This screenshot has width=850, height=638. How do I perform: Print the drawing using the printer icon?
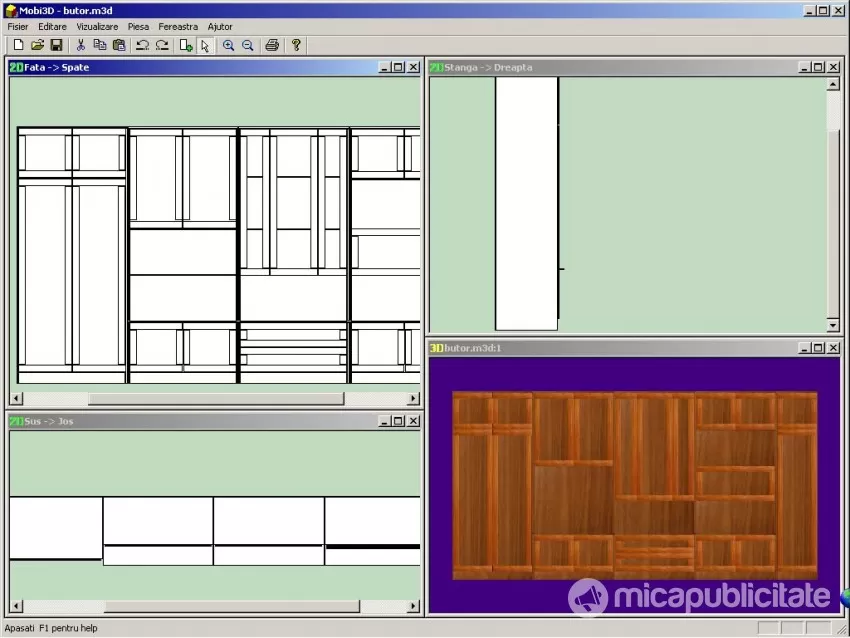[272, 45]
